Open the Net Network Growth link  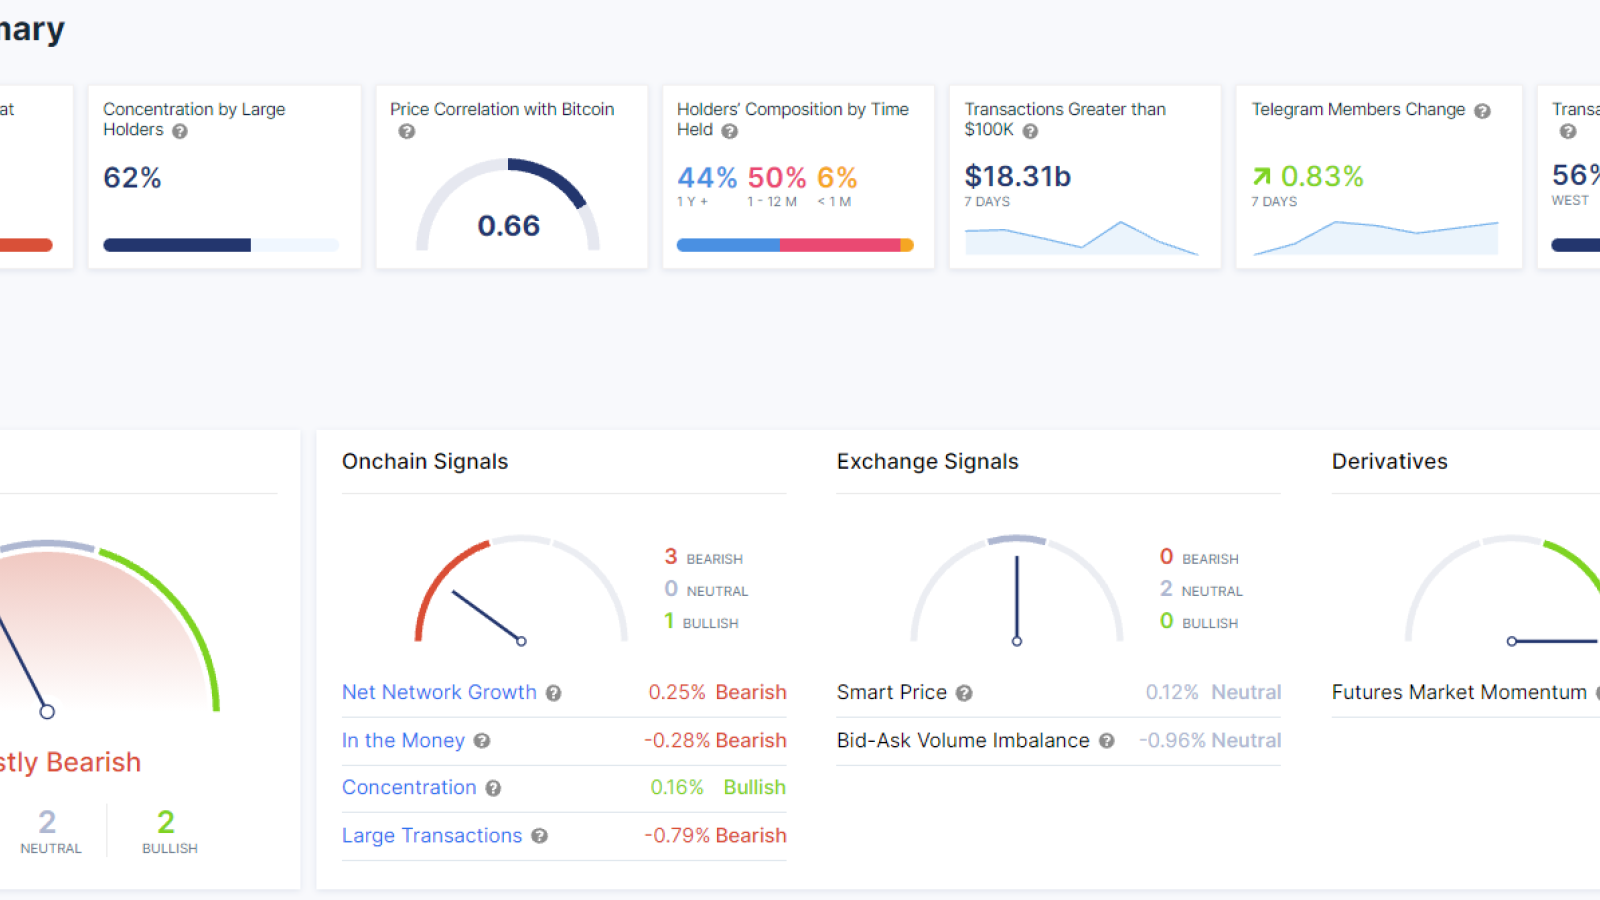439,692
